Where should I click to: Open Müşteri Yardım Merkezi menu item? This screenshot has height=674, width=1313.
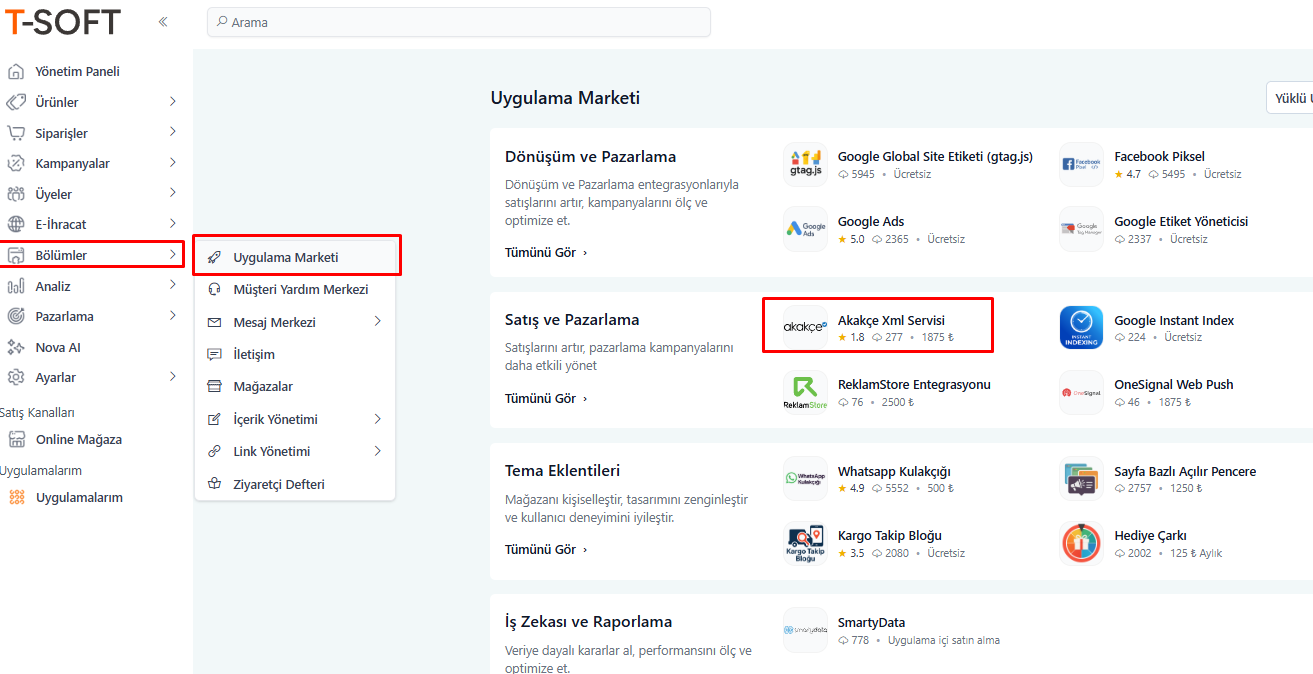coord(296,290)
